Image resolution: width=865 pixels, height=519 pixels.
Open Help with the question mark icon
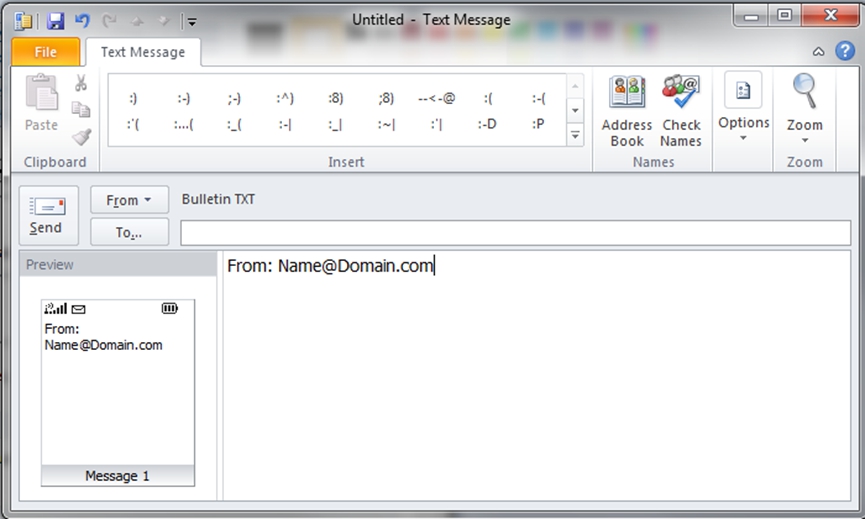[845, 51]
